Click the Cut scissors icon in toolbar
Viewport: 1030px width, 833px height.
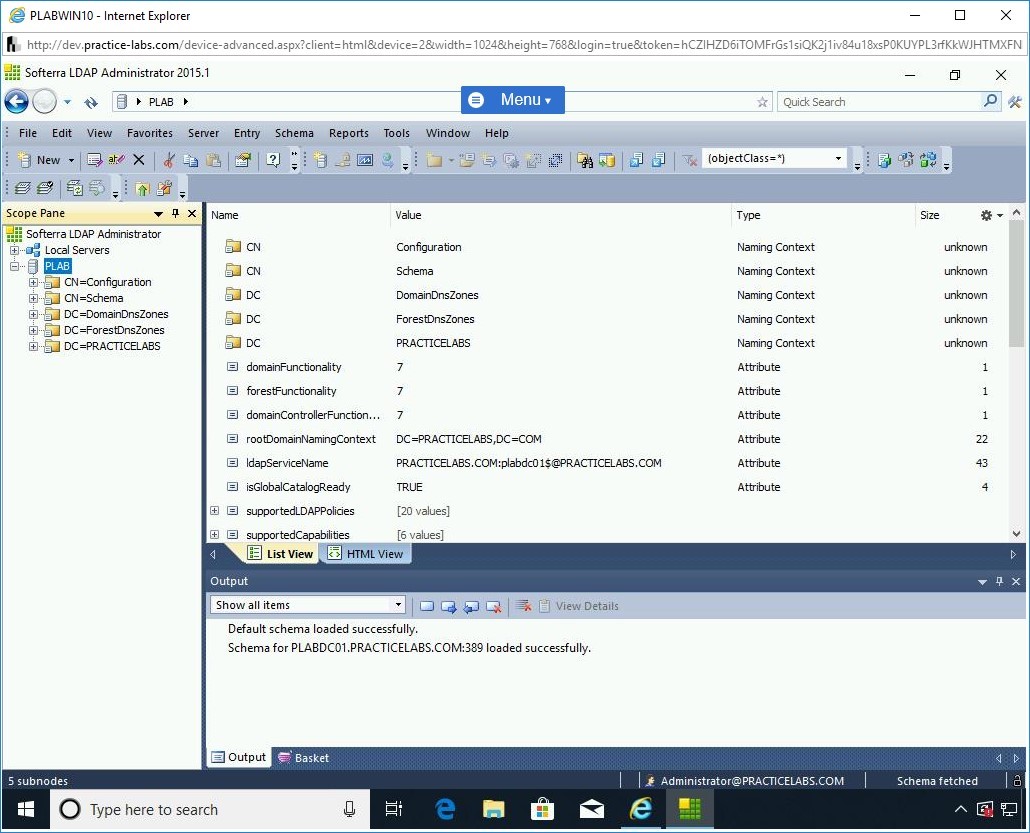pyautogui.click(x=169, y=160)
